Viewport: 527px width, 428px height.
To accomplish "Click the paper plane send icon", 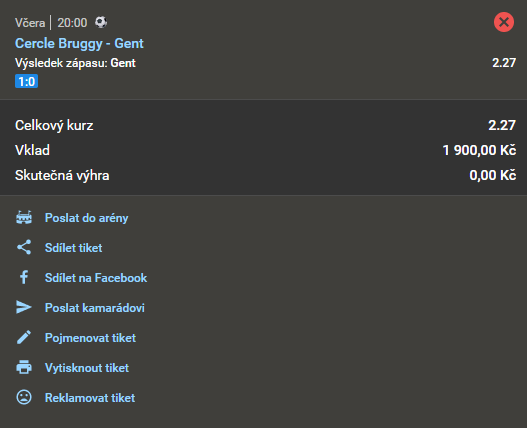I will (x=24, y=307).
